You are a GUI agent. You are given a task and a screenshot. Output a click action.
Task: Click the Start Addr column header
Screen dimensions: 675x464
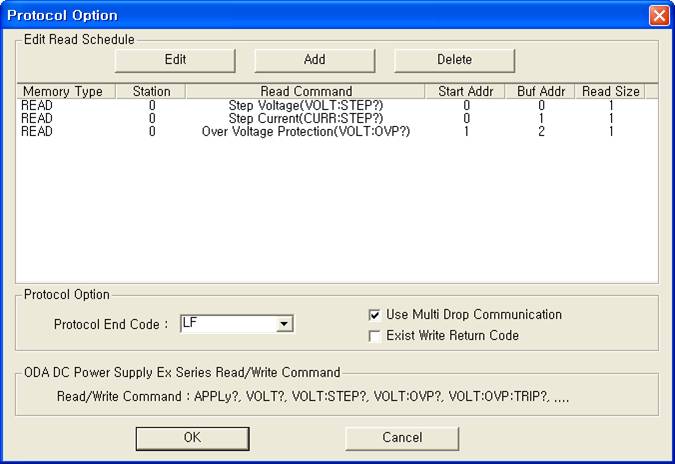(466, 91)
